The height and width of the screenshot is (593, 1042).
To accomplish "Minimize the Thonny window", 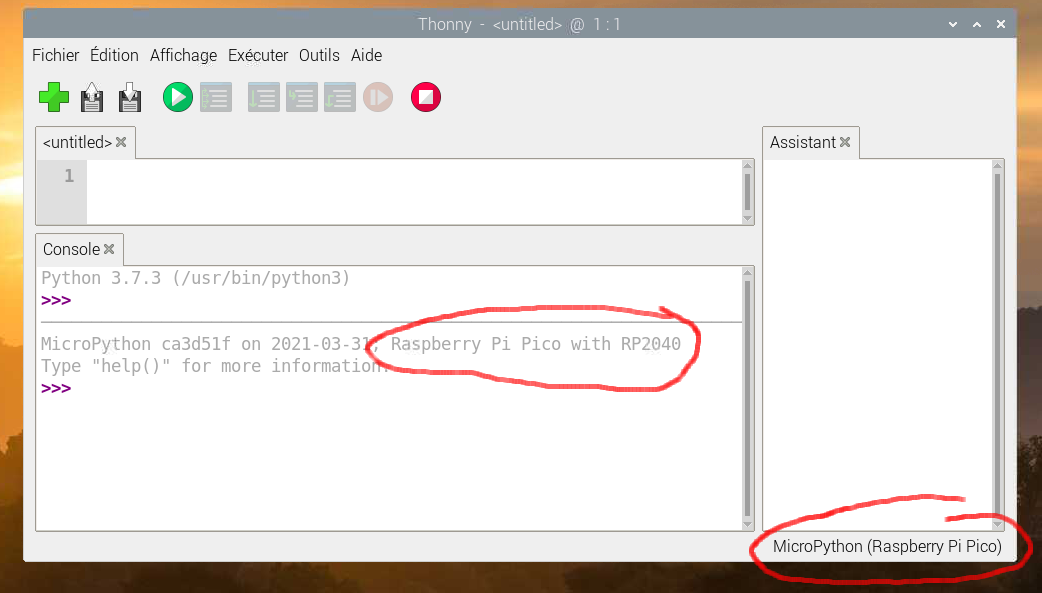I will [953, 24].
